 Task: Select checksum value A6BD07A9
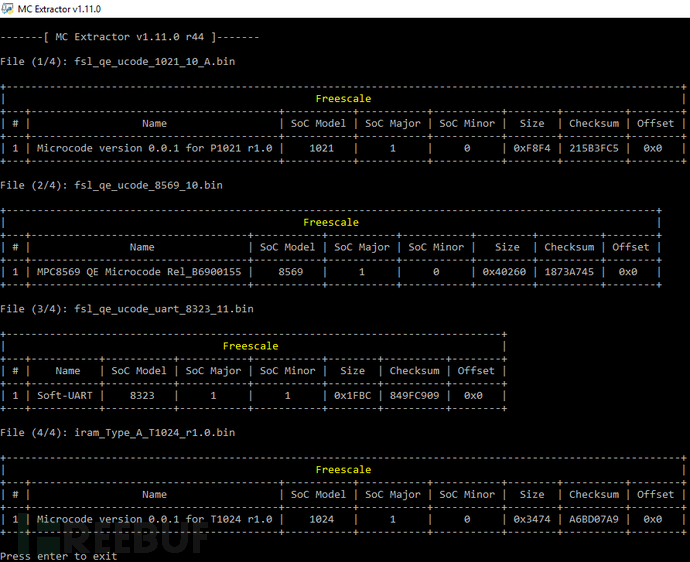click(594, 519)
